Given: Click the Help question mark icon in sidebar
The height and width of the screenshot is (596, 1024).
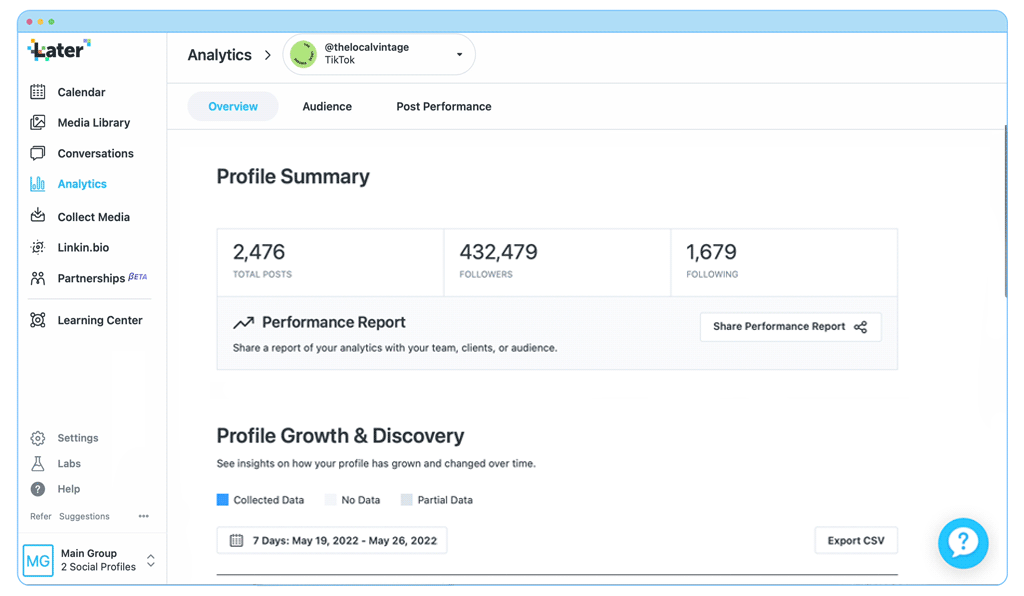Looking at the screenshot, I should (x=38, y=489).
